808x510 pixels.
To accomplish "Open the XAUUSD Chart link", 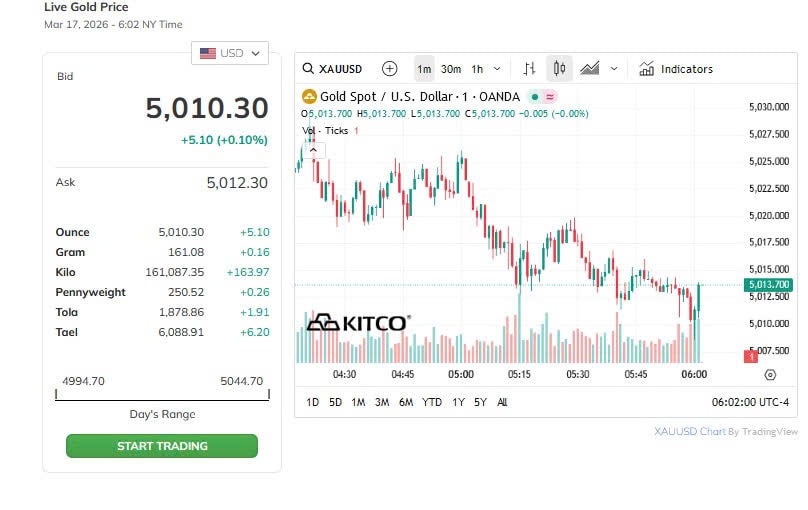I will [689, 432].
